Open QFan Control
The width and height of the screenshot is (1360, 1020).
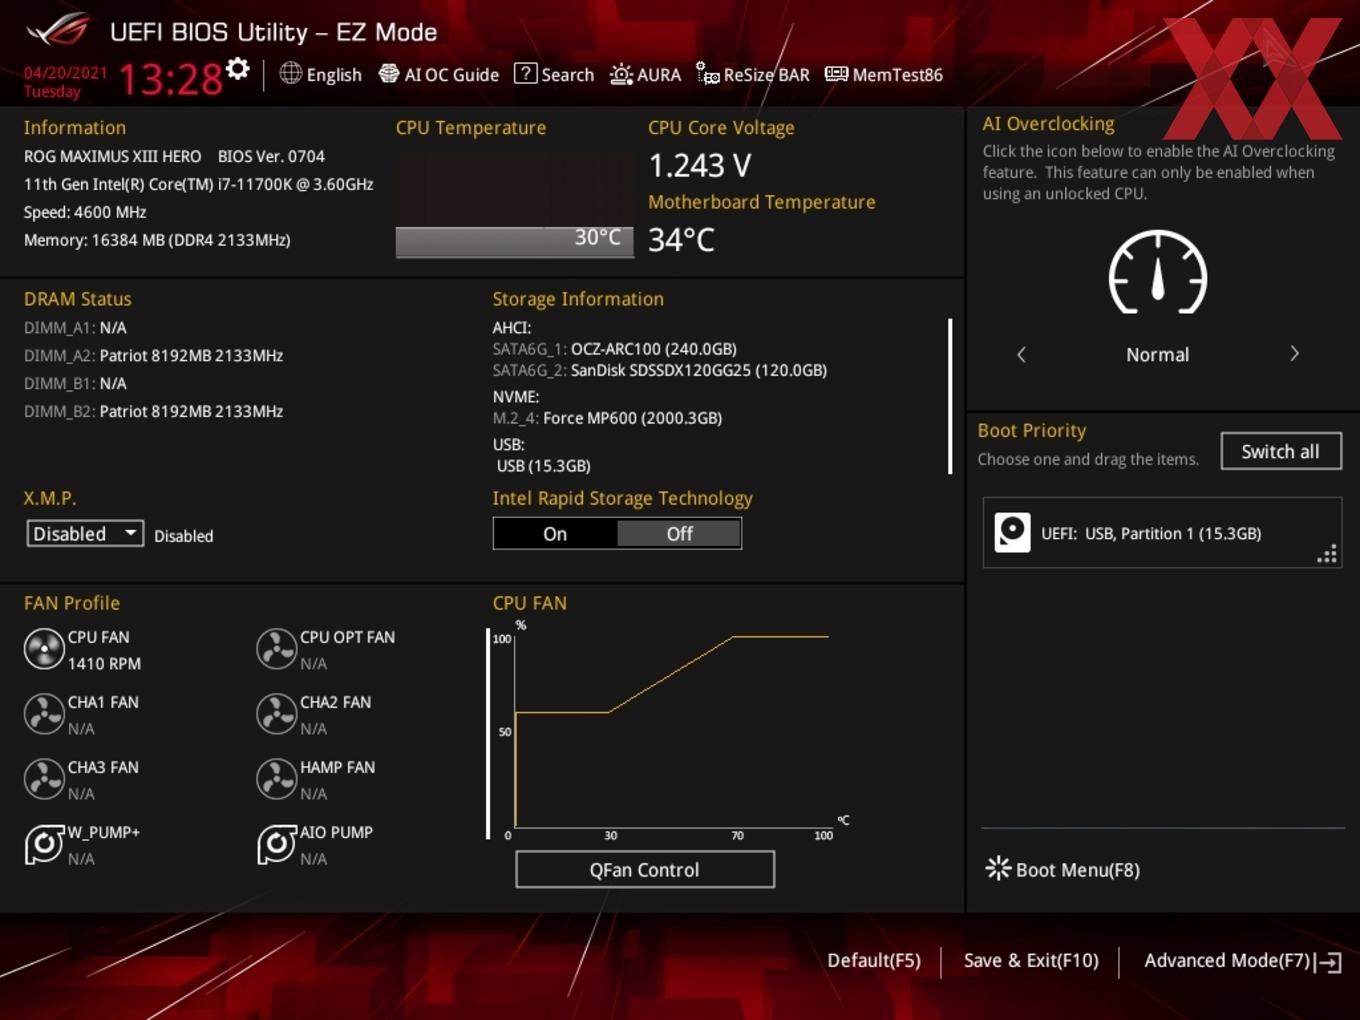tap(645, 870)
